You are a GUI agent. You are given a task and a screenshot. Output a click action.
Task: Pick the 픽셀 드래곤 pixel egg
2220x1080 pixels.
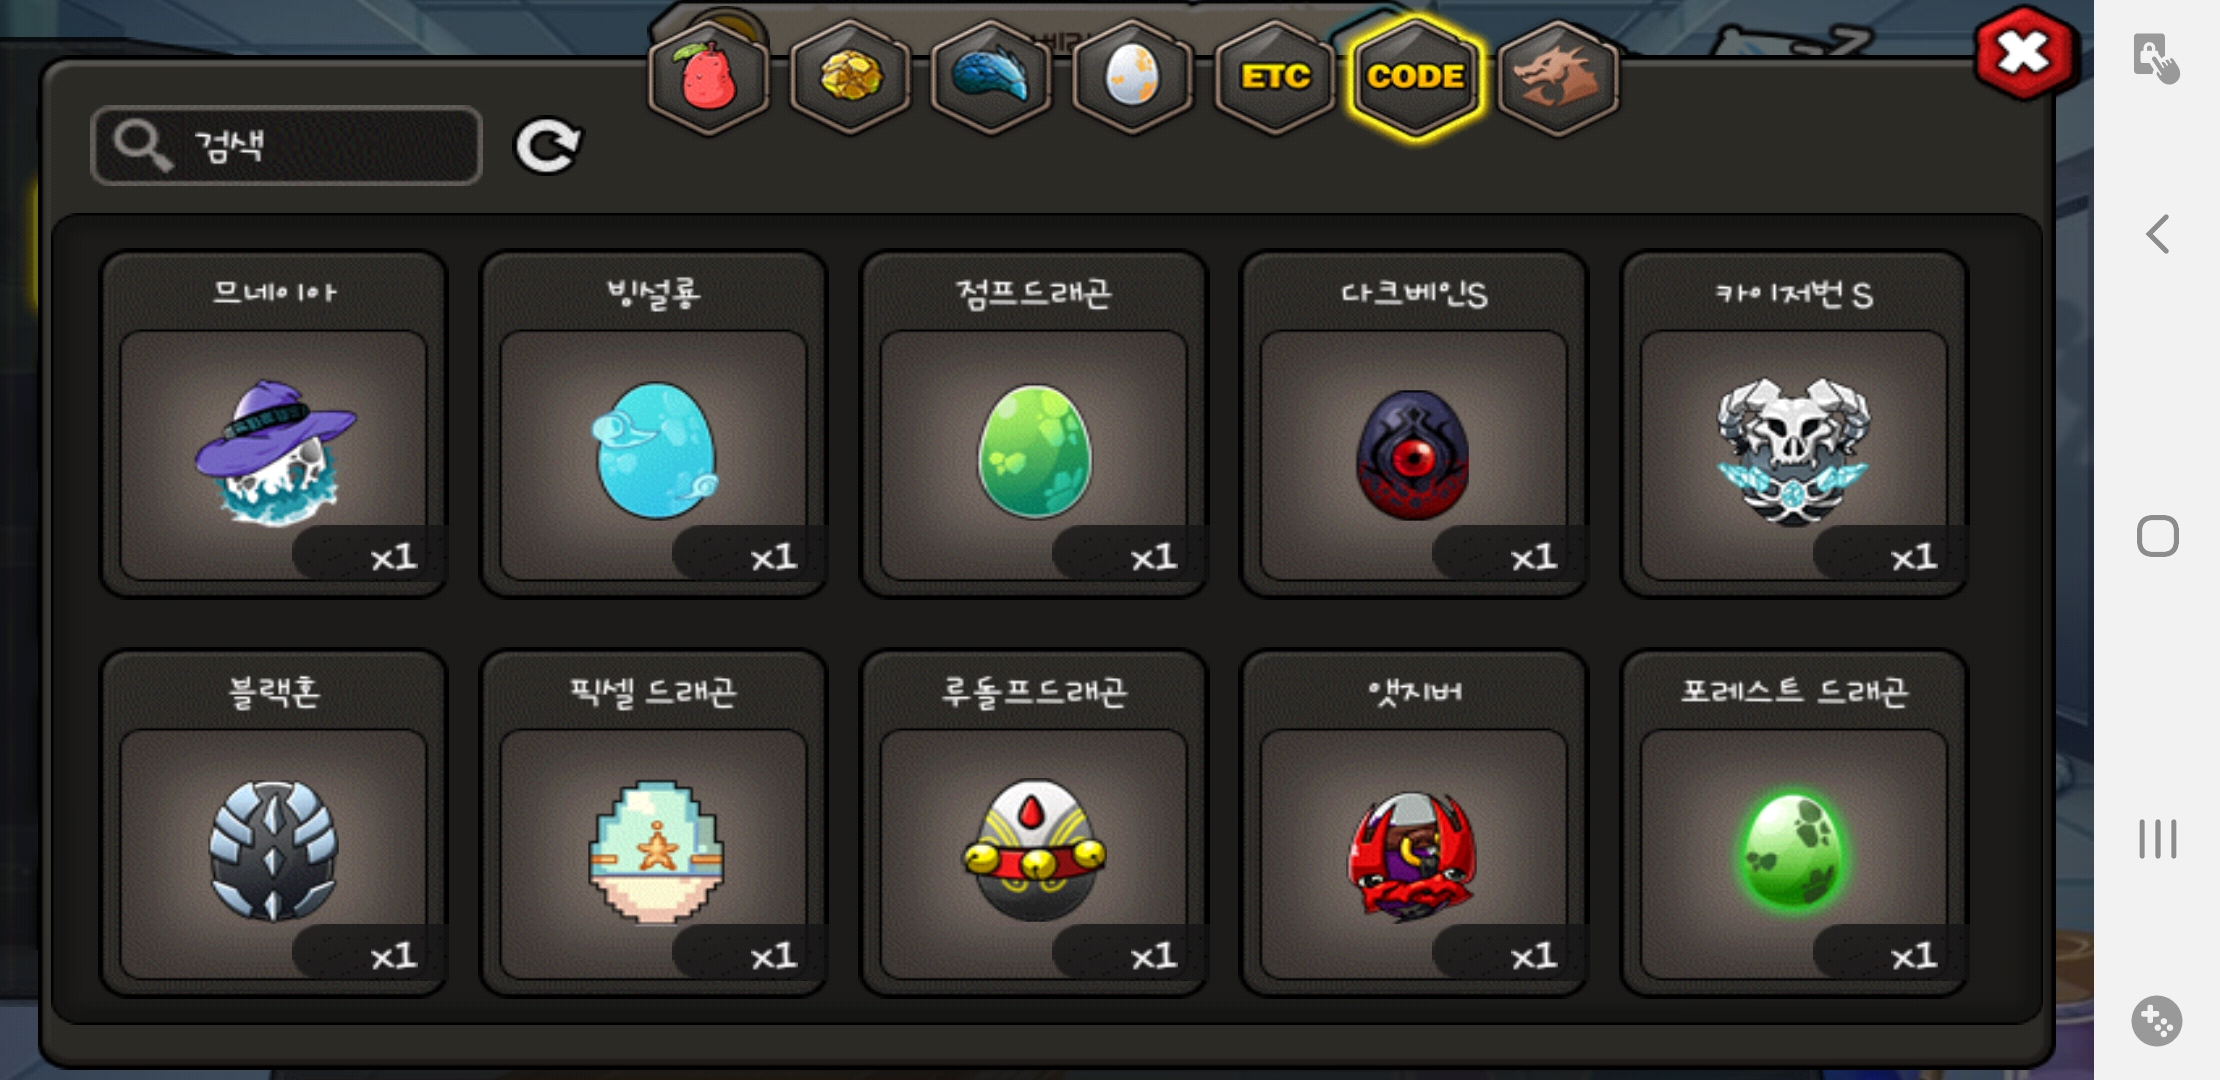[653, 823]
